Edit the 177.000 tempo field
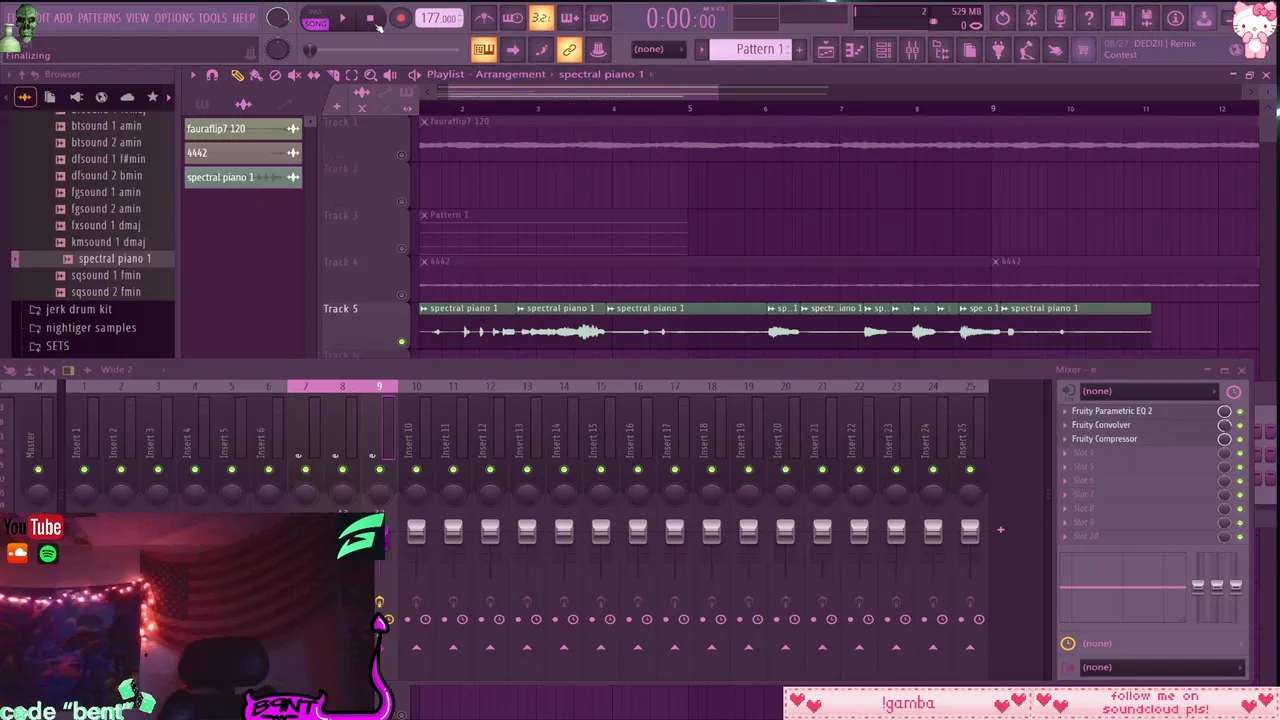This screenshot has width=1280, height=720. click(439, 18)
